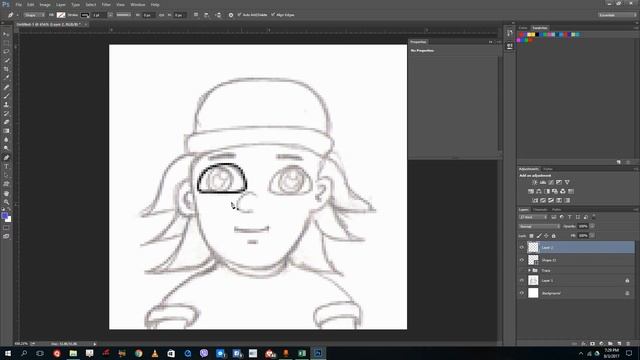Image resolution: width=640 pixels, height=360 pixels.
Task: Select the Shape tool in toolbox
Action: [x=6, y=184]
